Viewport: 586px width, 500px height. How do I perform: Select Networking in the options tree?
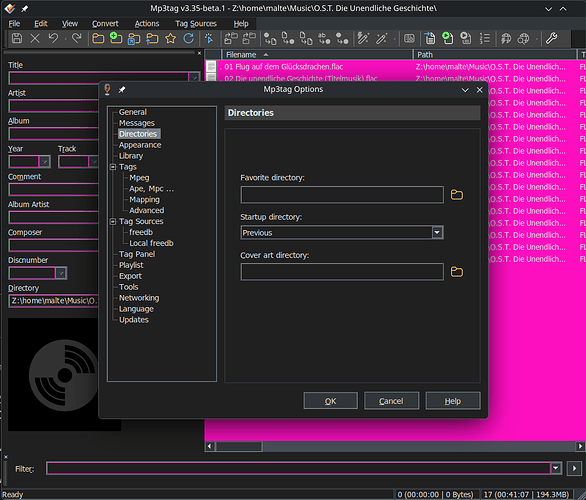pyautogui.click(x=139, y=298)
